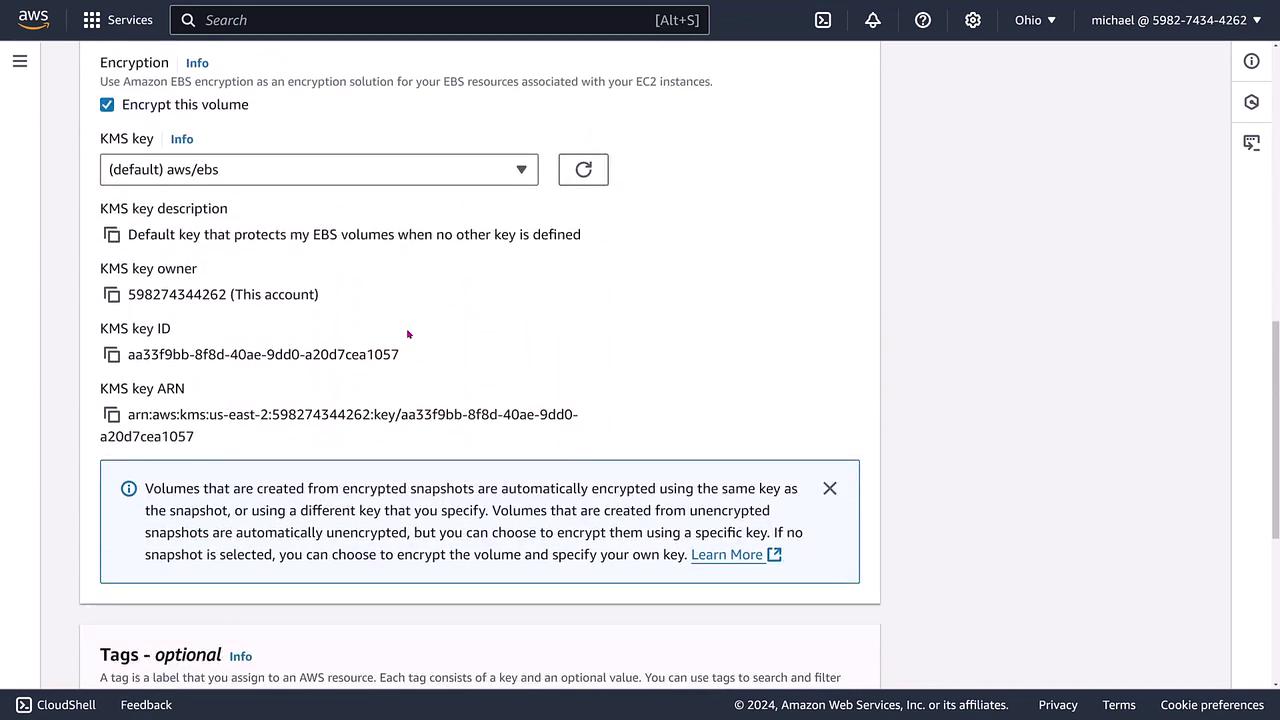Open the Services menu
Viewport: 1280px width, 720px height.
(x=118, y=20)
